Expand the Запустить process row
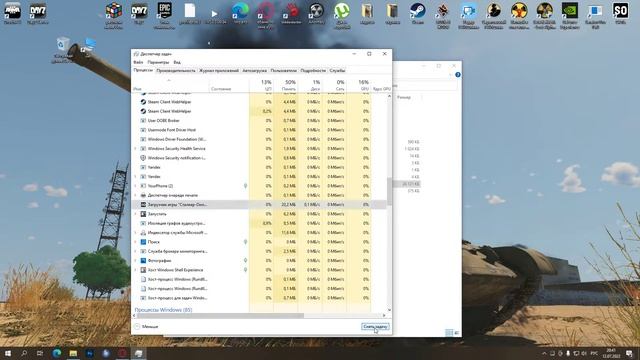Screen dimensions: 640x360 tap(136, 214)
